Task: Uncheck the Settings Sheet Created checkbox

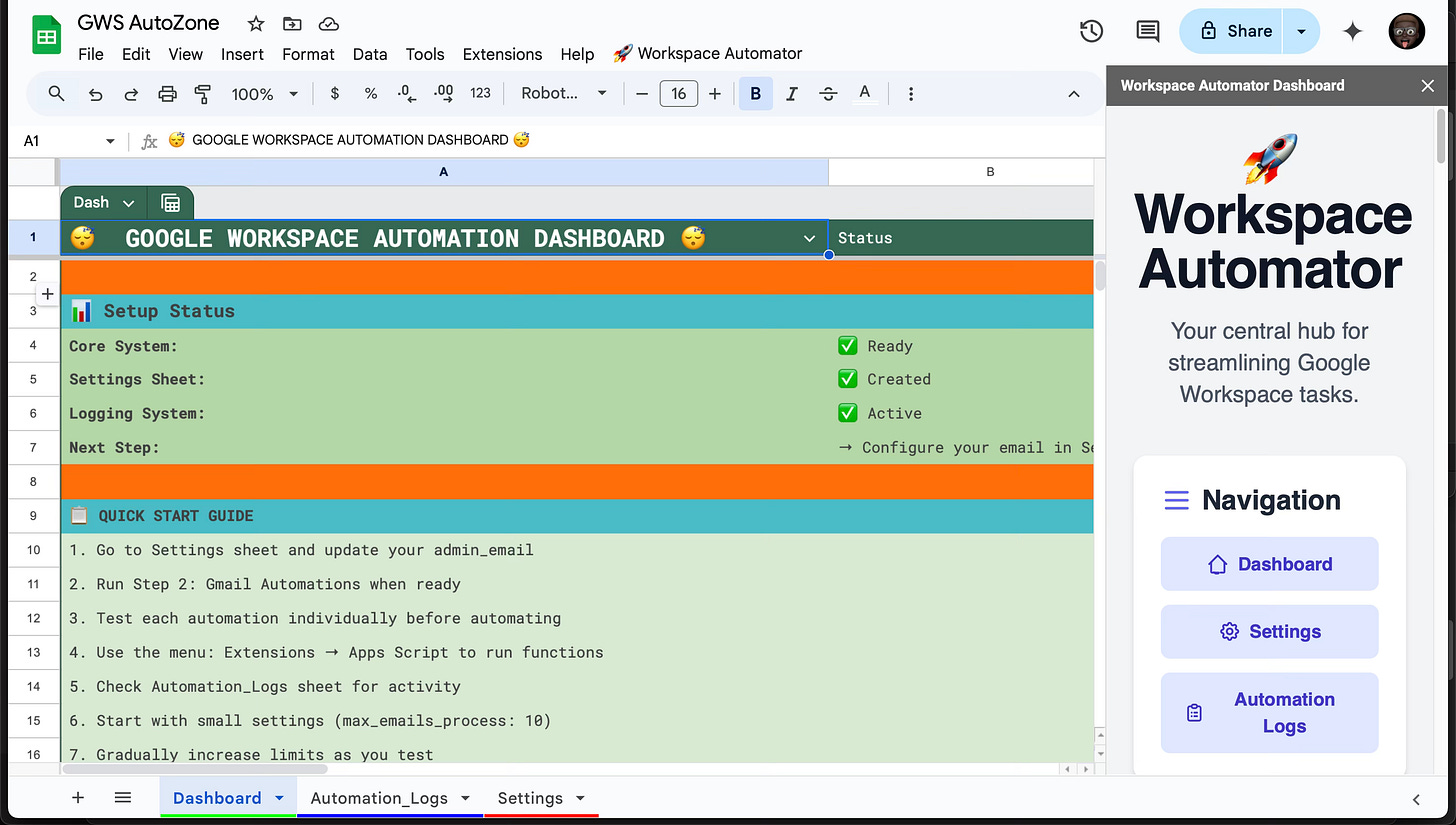Action: tap(847, 379)
